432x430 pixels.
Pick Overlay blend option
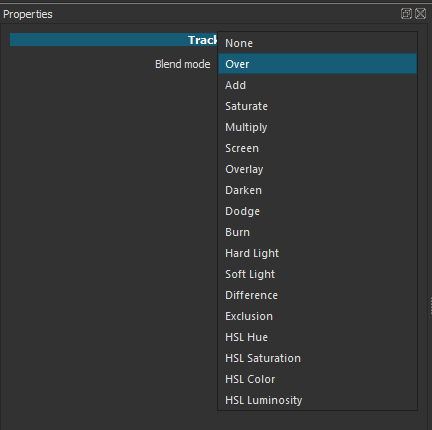[x=317, y=169]
